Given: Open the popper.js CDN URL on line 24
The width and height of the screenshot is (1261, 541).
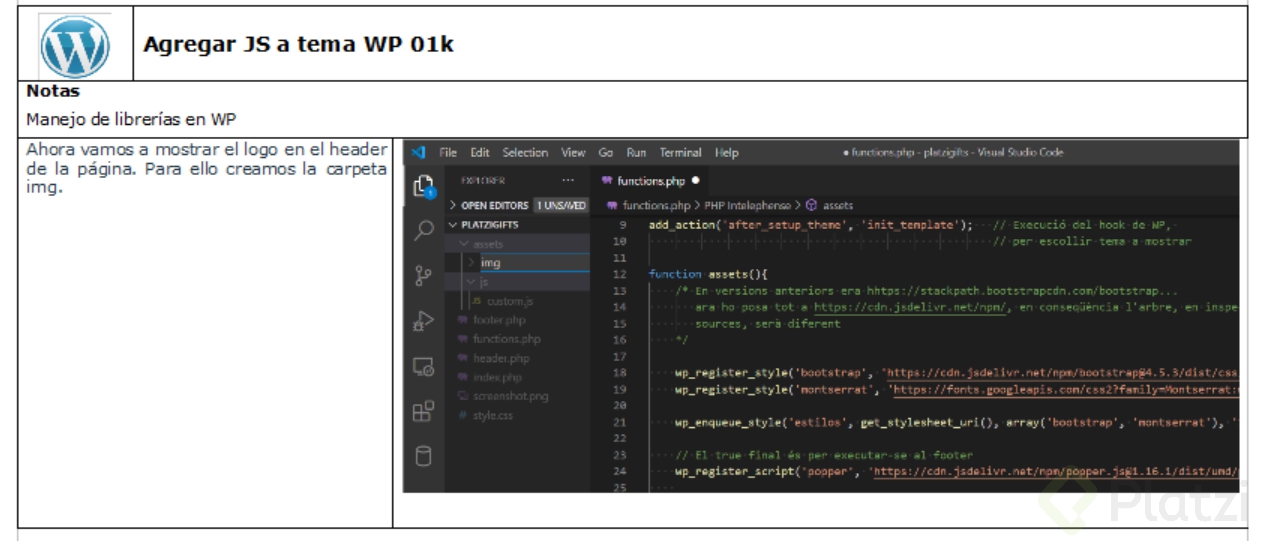Looking at the screenshot, I should pos(1056,471).
